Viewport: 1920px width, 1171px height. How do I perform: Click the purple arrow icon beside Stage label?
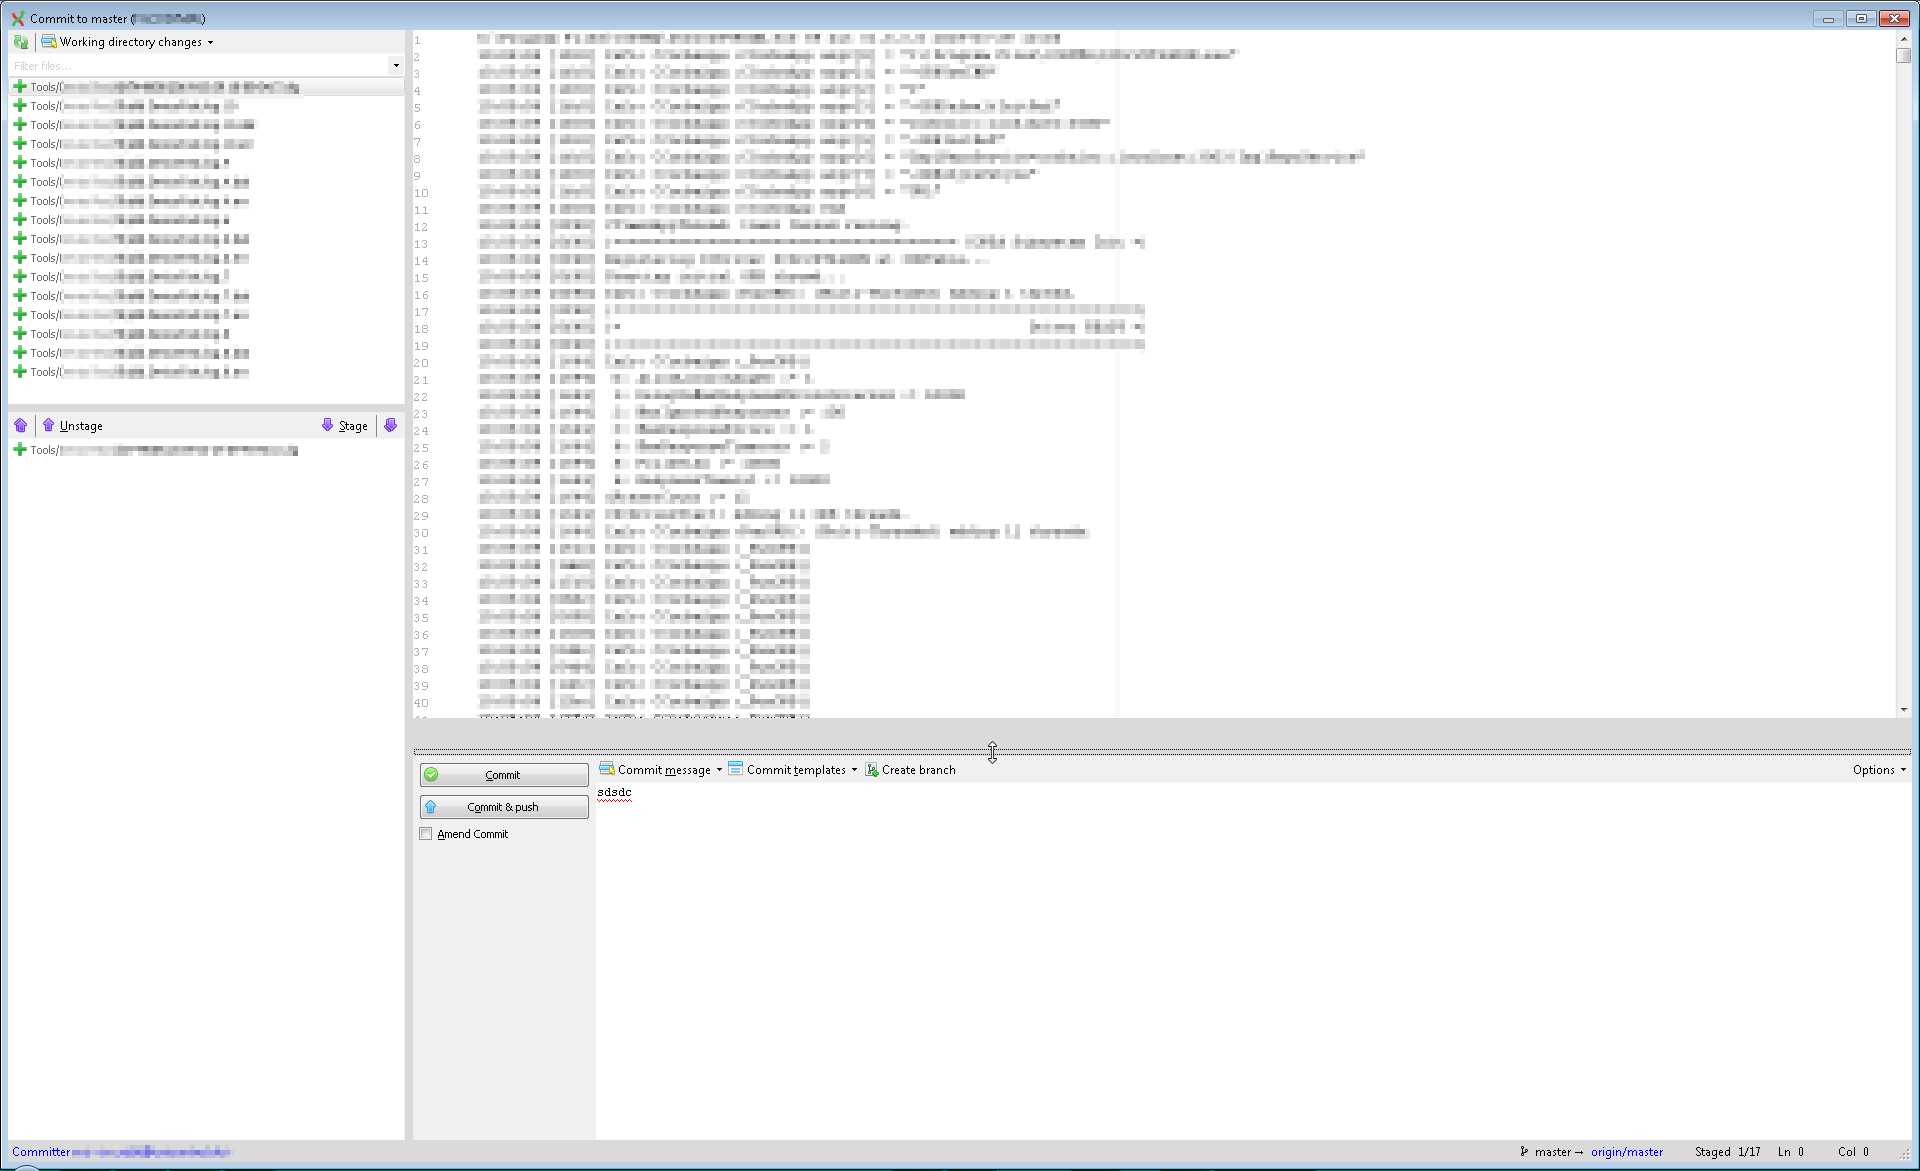327,425
